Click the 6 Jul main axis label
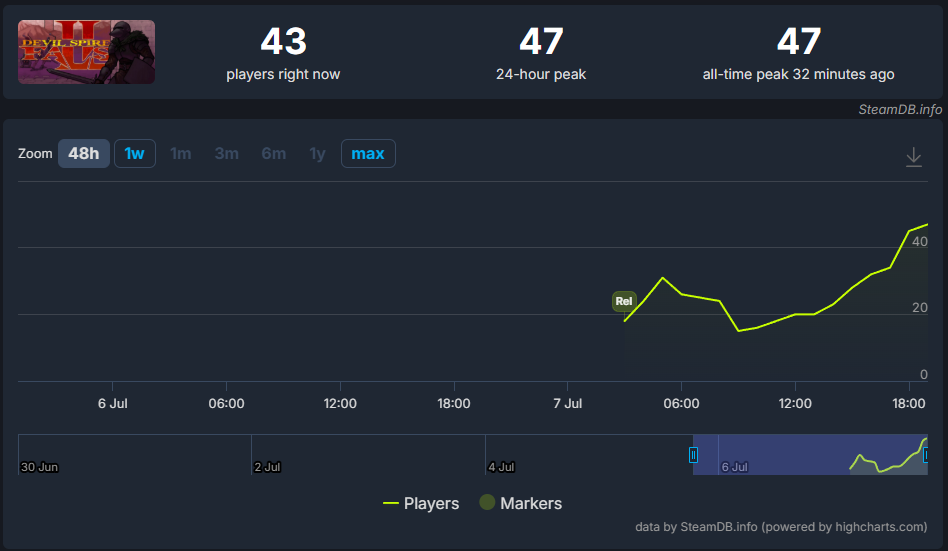This screenshot has width=948, height=551. (x=112, y=403)
